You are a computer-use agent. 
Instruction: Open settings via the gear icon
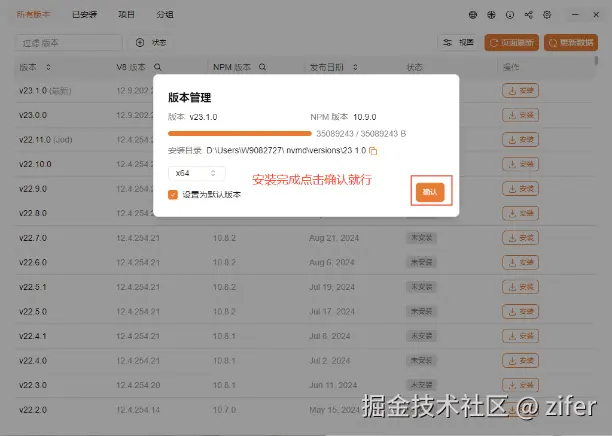[547, 15]
